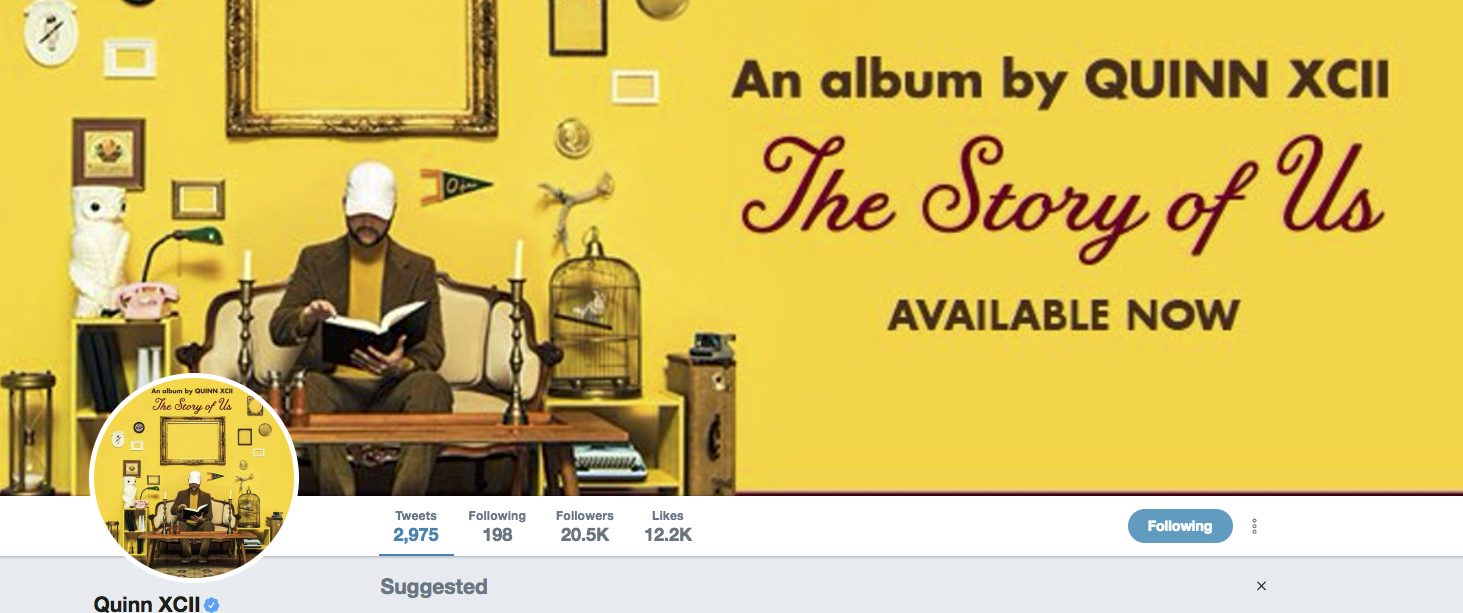The width and height of the screenshot is (1463, 613).
Task: Select the Suggested section heading
Action: (434, 587)
